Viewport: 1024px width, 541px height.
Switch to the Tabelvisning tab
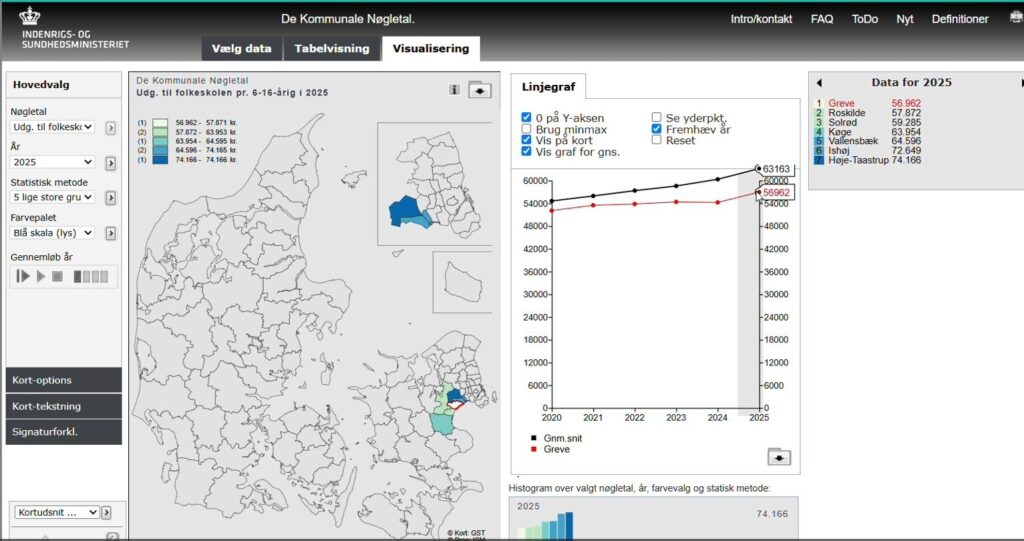331,48
